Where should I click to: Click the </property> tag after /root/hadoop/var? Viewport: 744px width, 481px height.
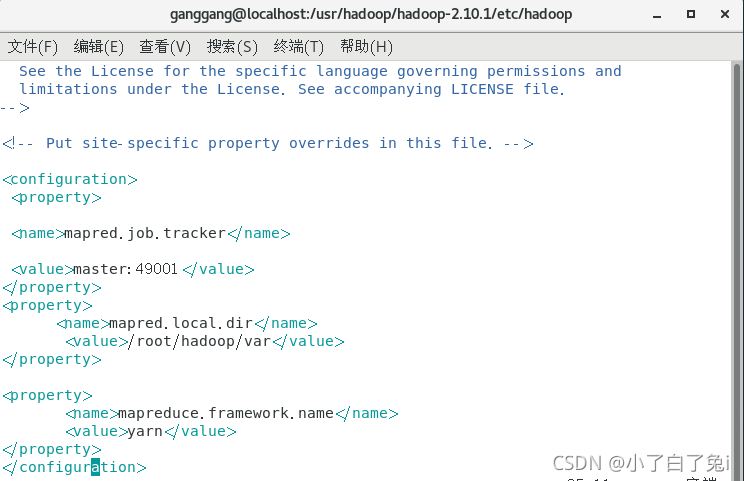(x=52, y=360)
